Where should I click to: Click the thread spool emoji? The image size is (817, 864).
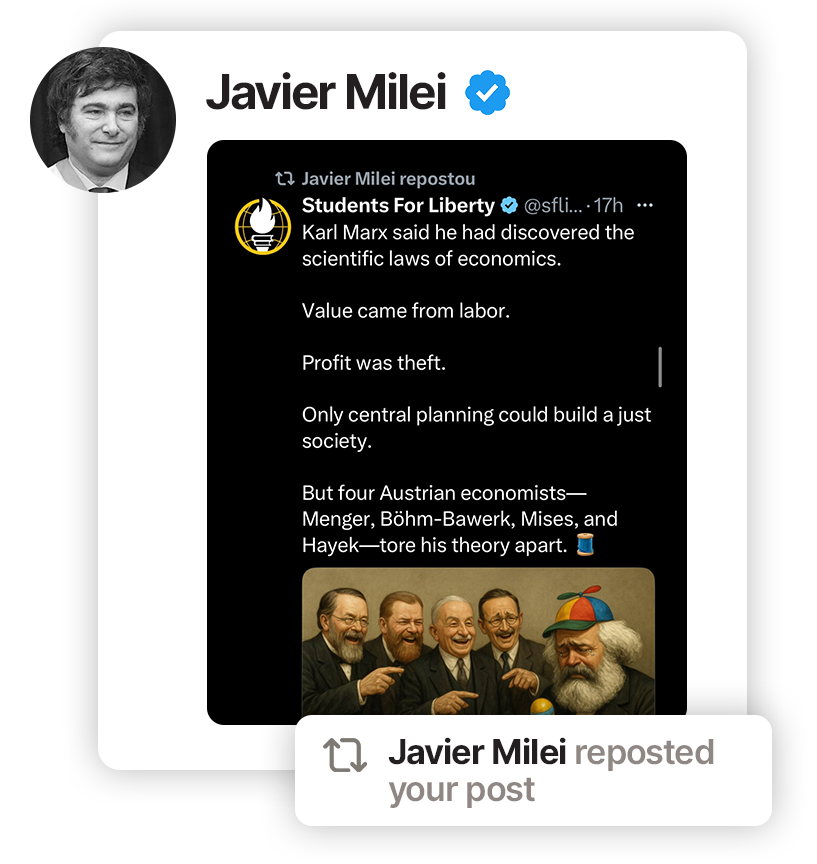click(x=585, y=544)
